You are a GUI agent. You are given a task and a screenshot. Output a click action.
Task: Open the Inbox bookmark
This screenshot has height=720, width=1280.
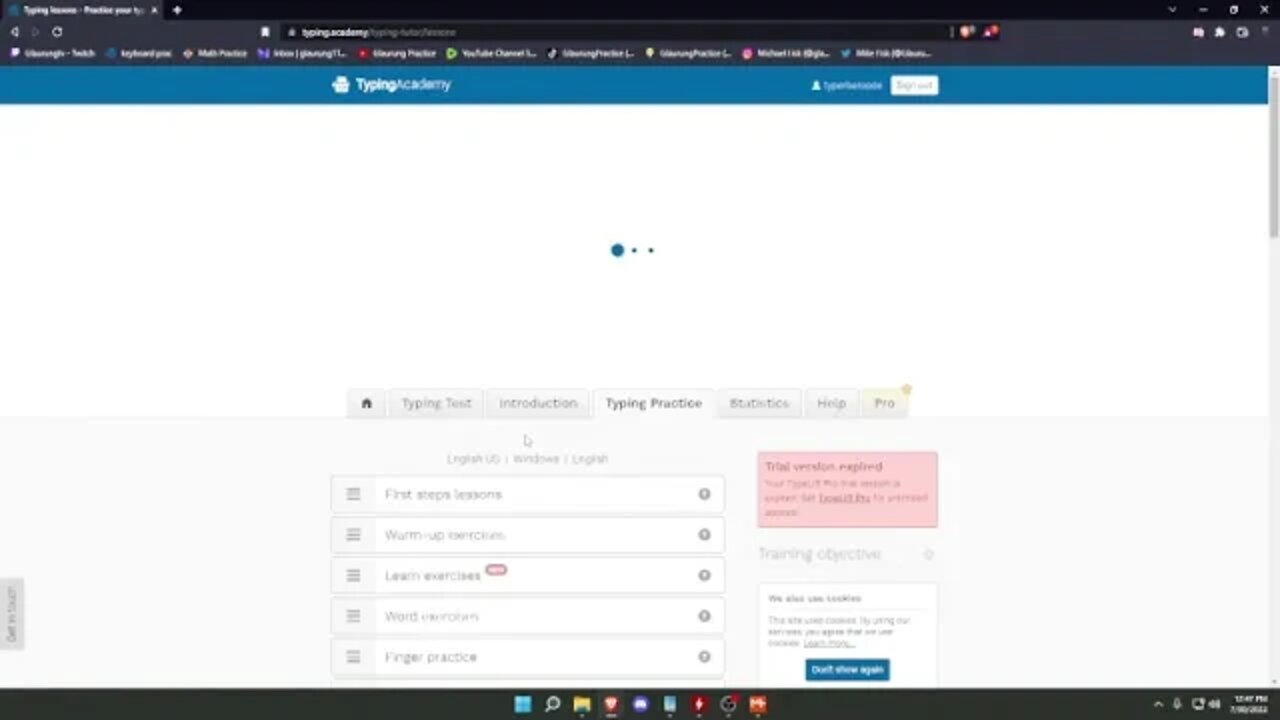[x=302, y=53]
